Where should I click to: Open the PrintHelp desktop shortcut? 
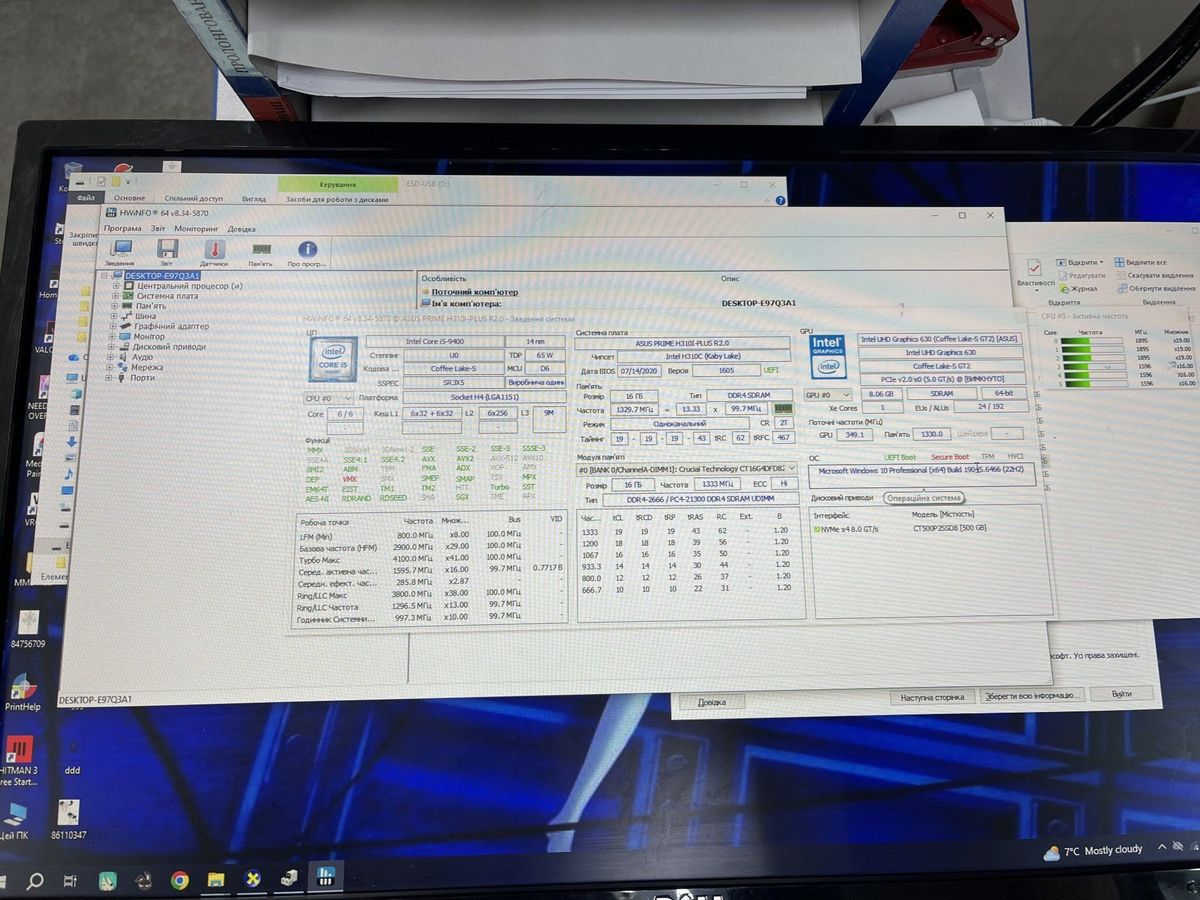[22, 693]
